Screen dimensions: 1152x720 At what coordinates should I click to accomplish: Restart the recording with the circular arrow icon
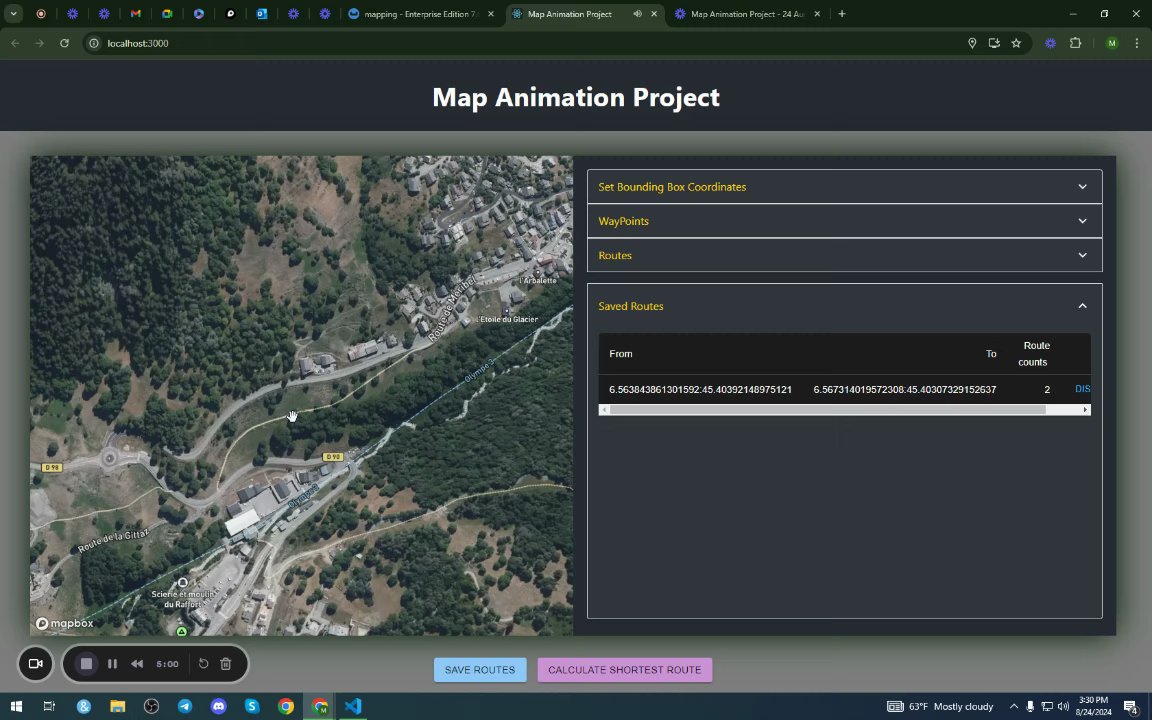point(204,664)
